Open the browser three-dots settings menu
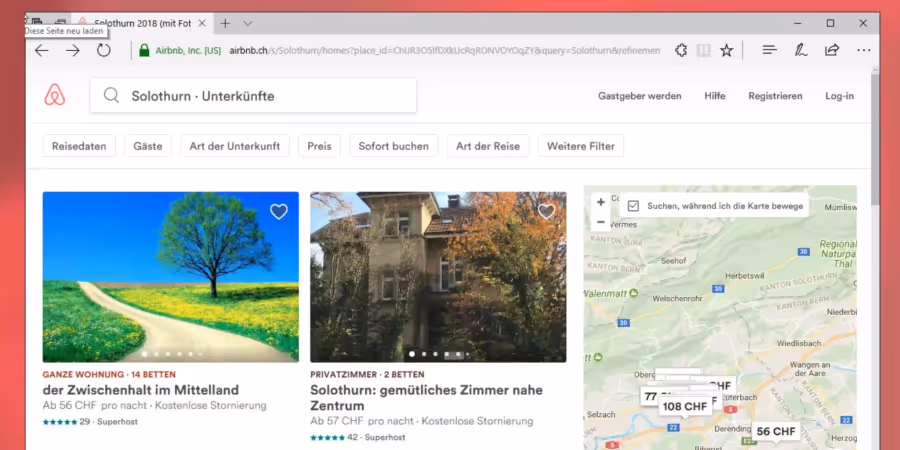900x450 pixels. click(x=863, y=51)
